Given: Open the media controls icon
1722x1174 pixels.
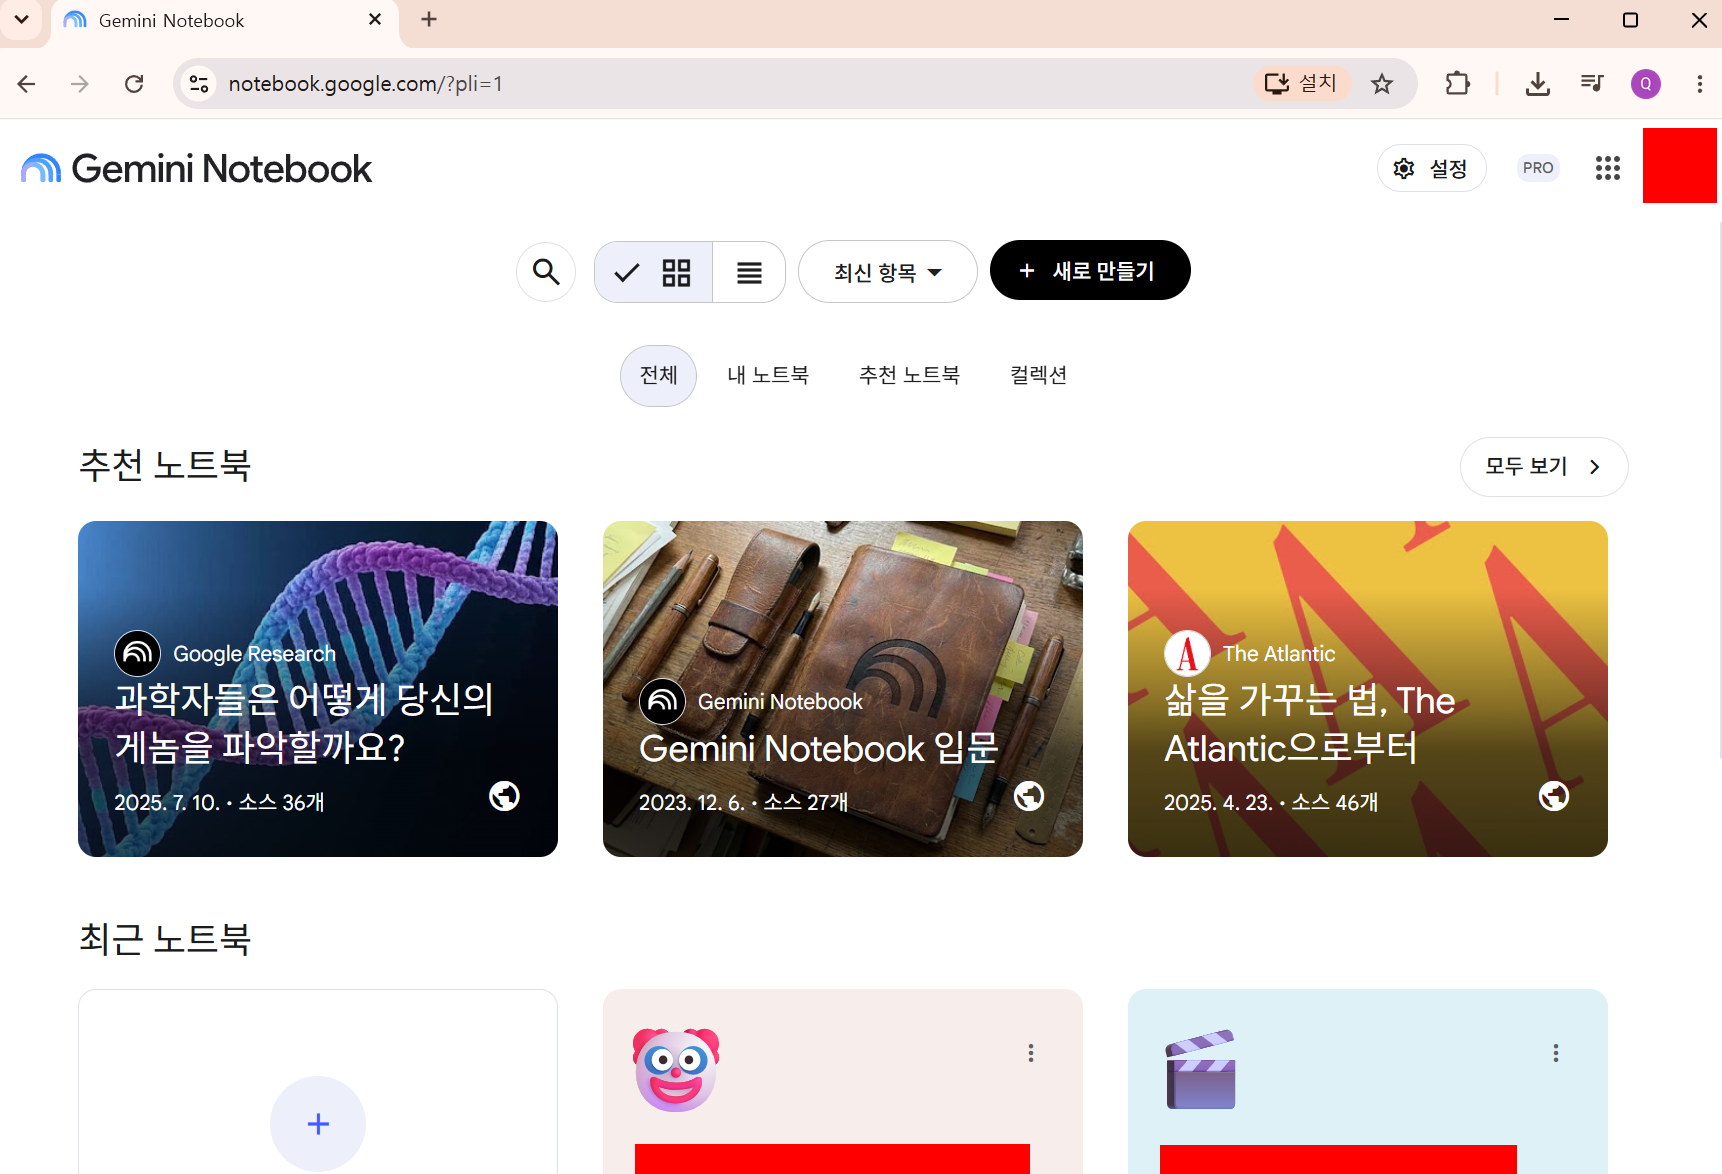Looking at the screenshot, I should [1592, 84].
